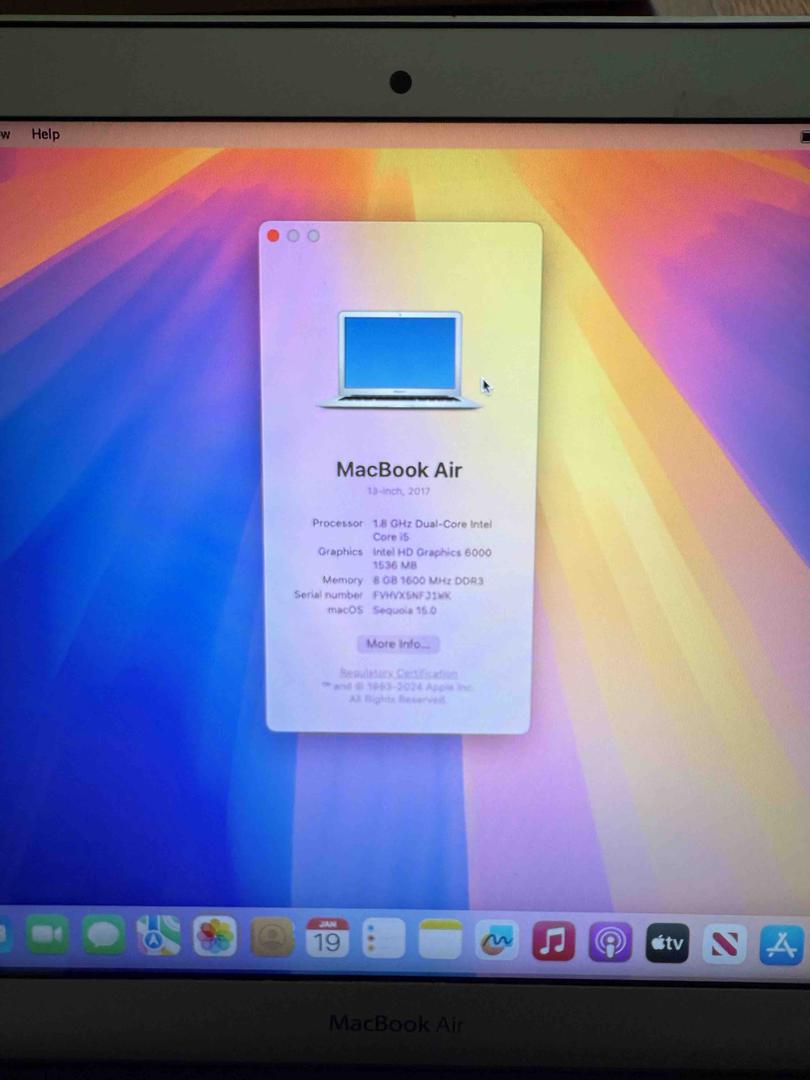Click memory value "8 GB 1600 MHz DDR3"
810x1080 pixels.
point(428,581)
